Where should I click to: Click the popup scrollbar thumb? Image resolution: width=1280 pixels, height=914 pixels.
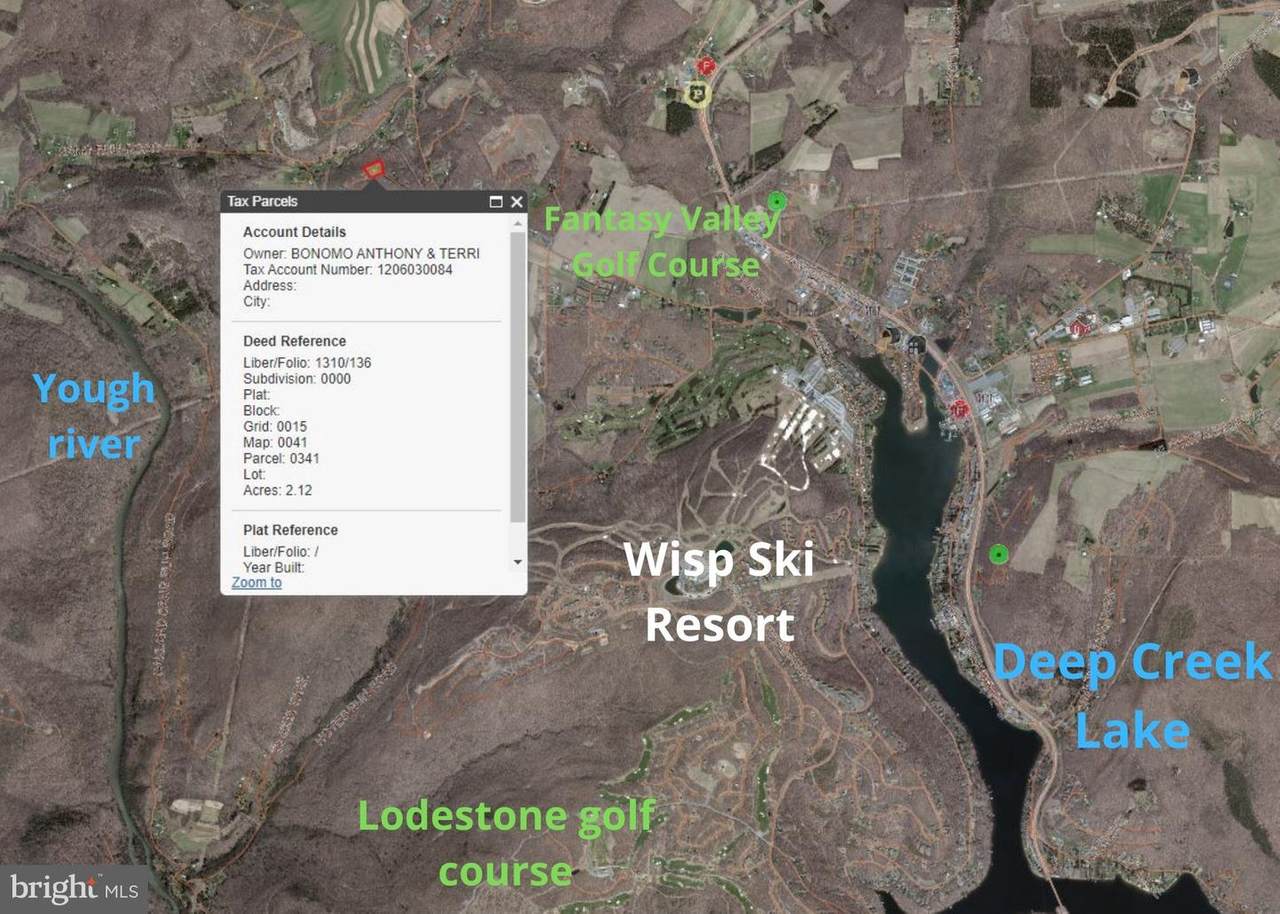517,377
